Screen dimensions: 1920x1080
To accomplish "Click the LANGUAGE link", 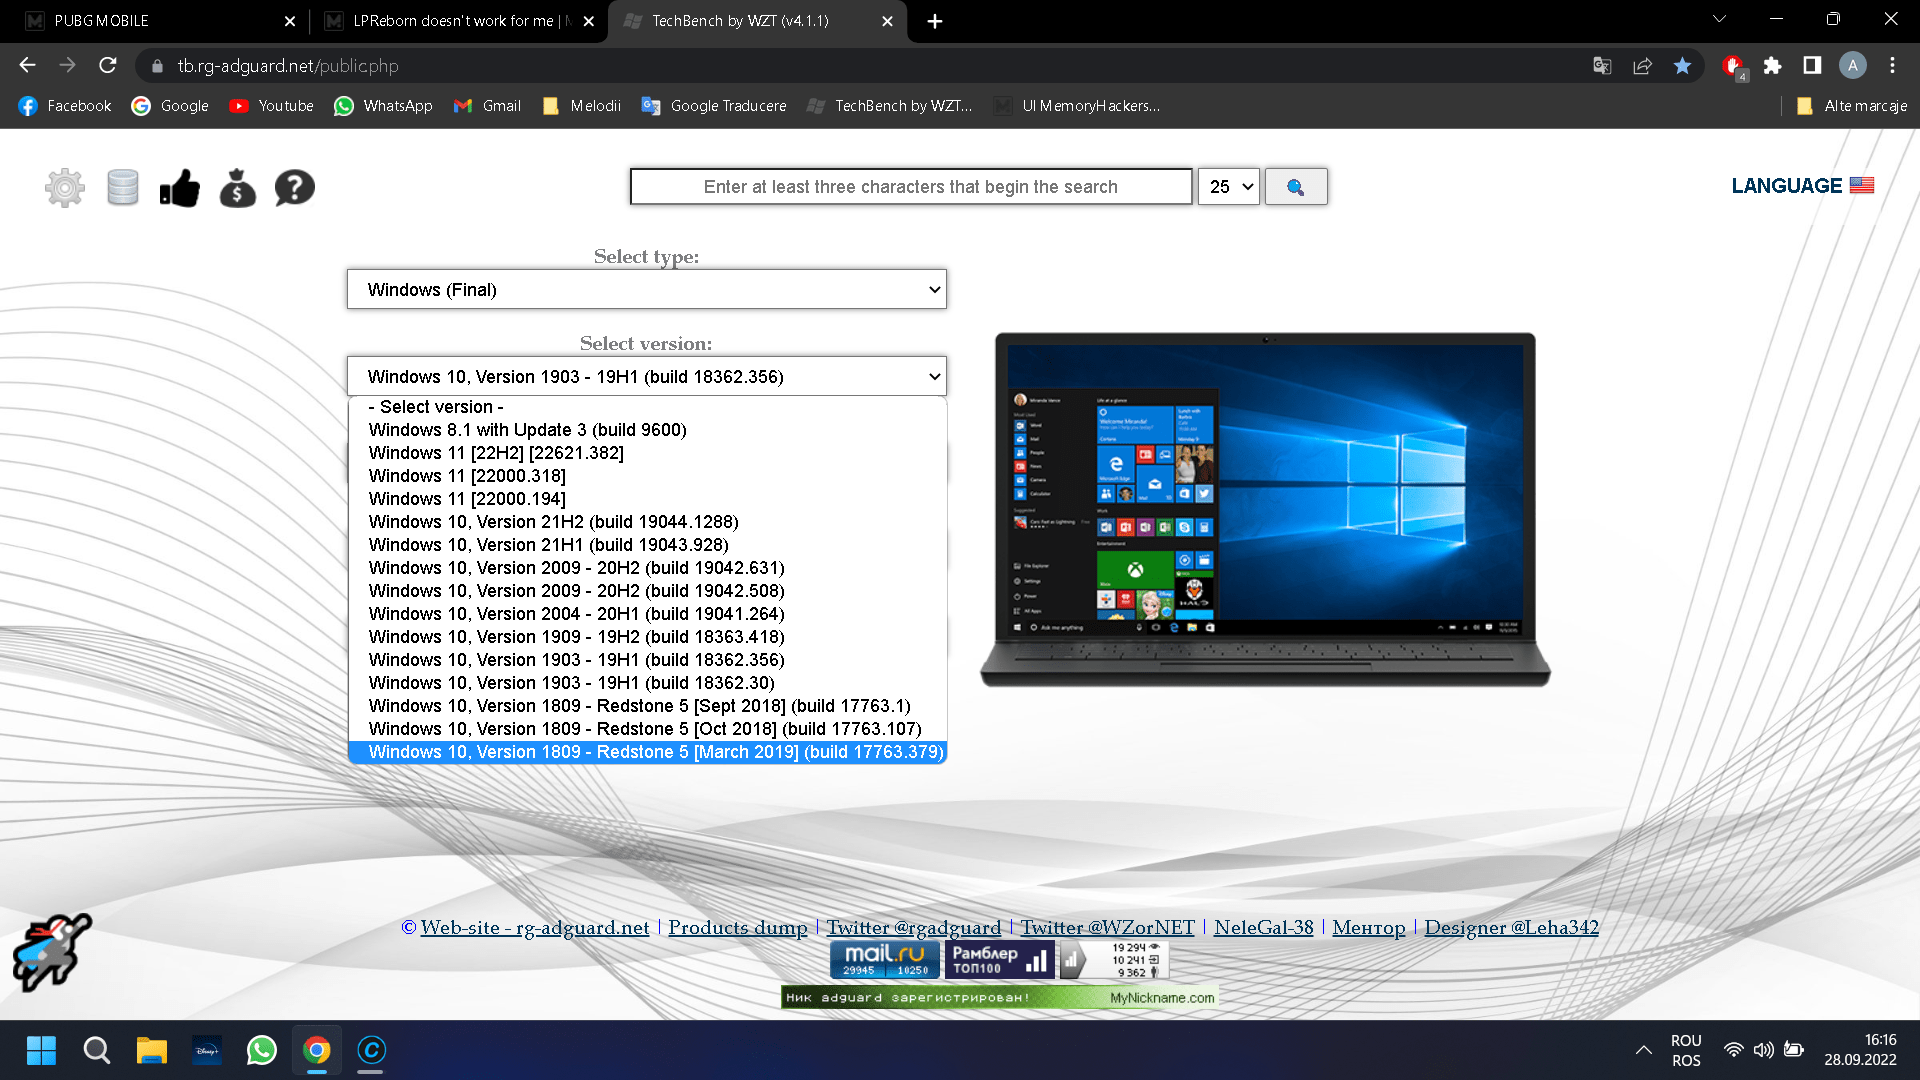I will (x=1787, y=186).
